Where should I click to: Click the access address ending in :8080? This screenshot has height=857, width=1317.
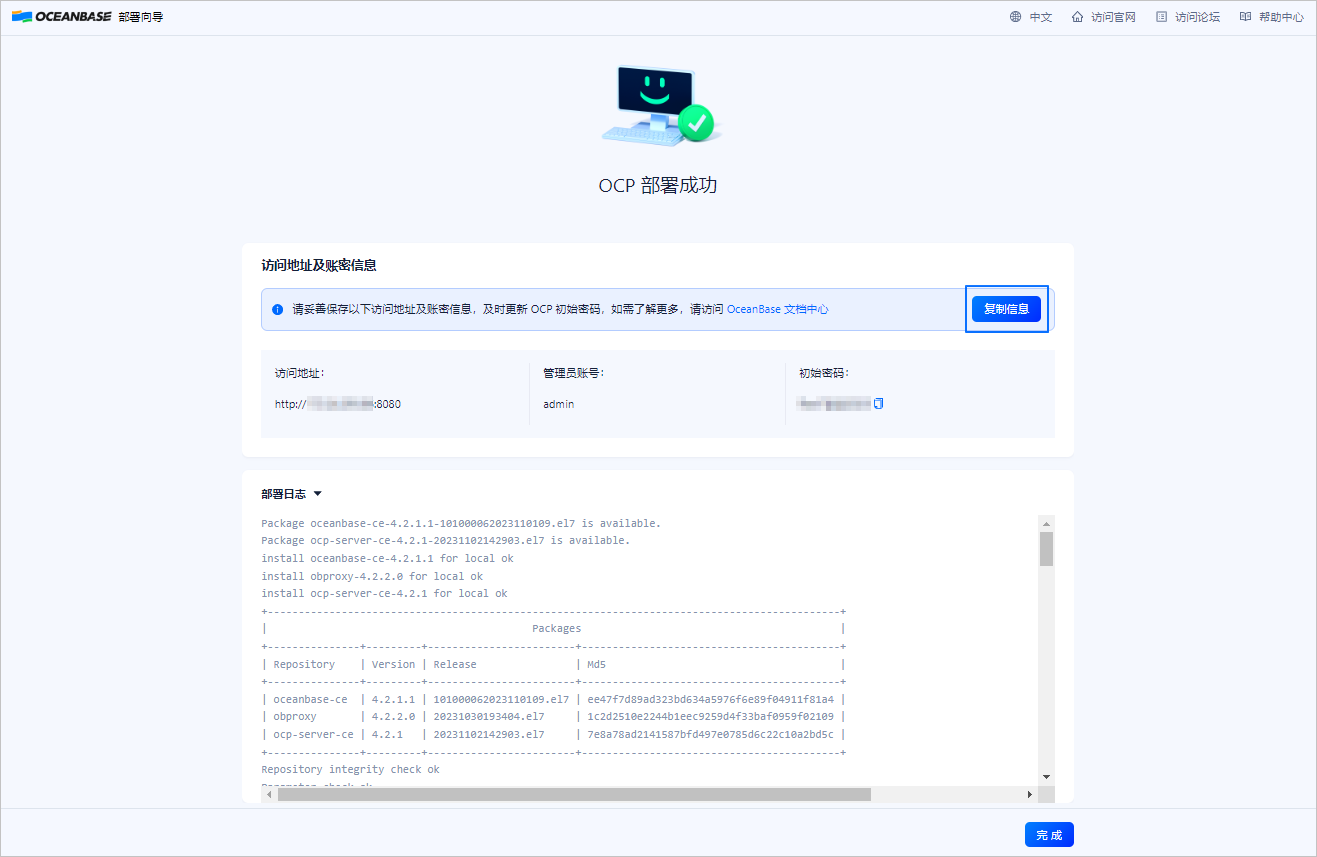(x=338, y=404)
